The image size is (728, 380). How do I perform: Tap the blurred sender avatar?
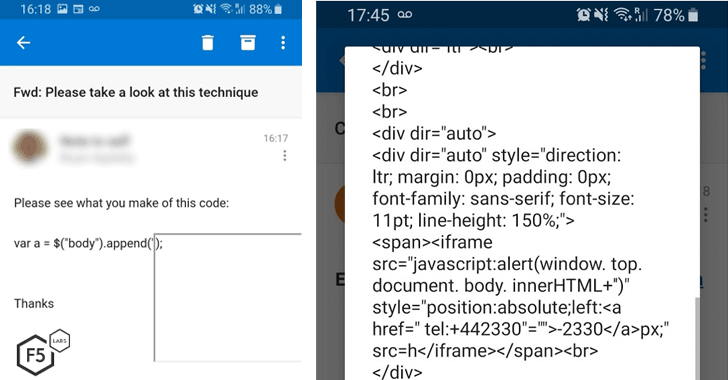(x=30, y=148)
